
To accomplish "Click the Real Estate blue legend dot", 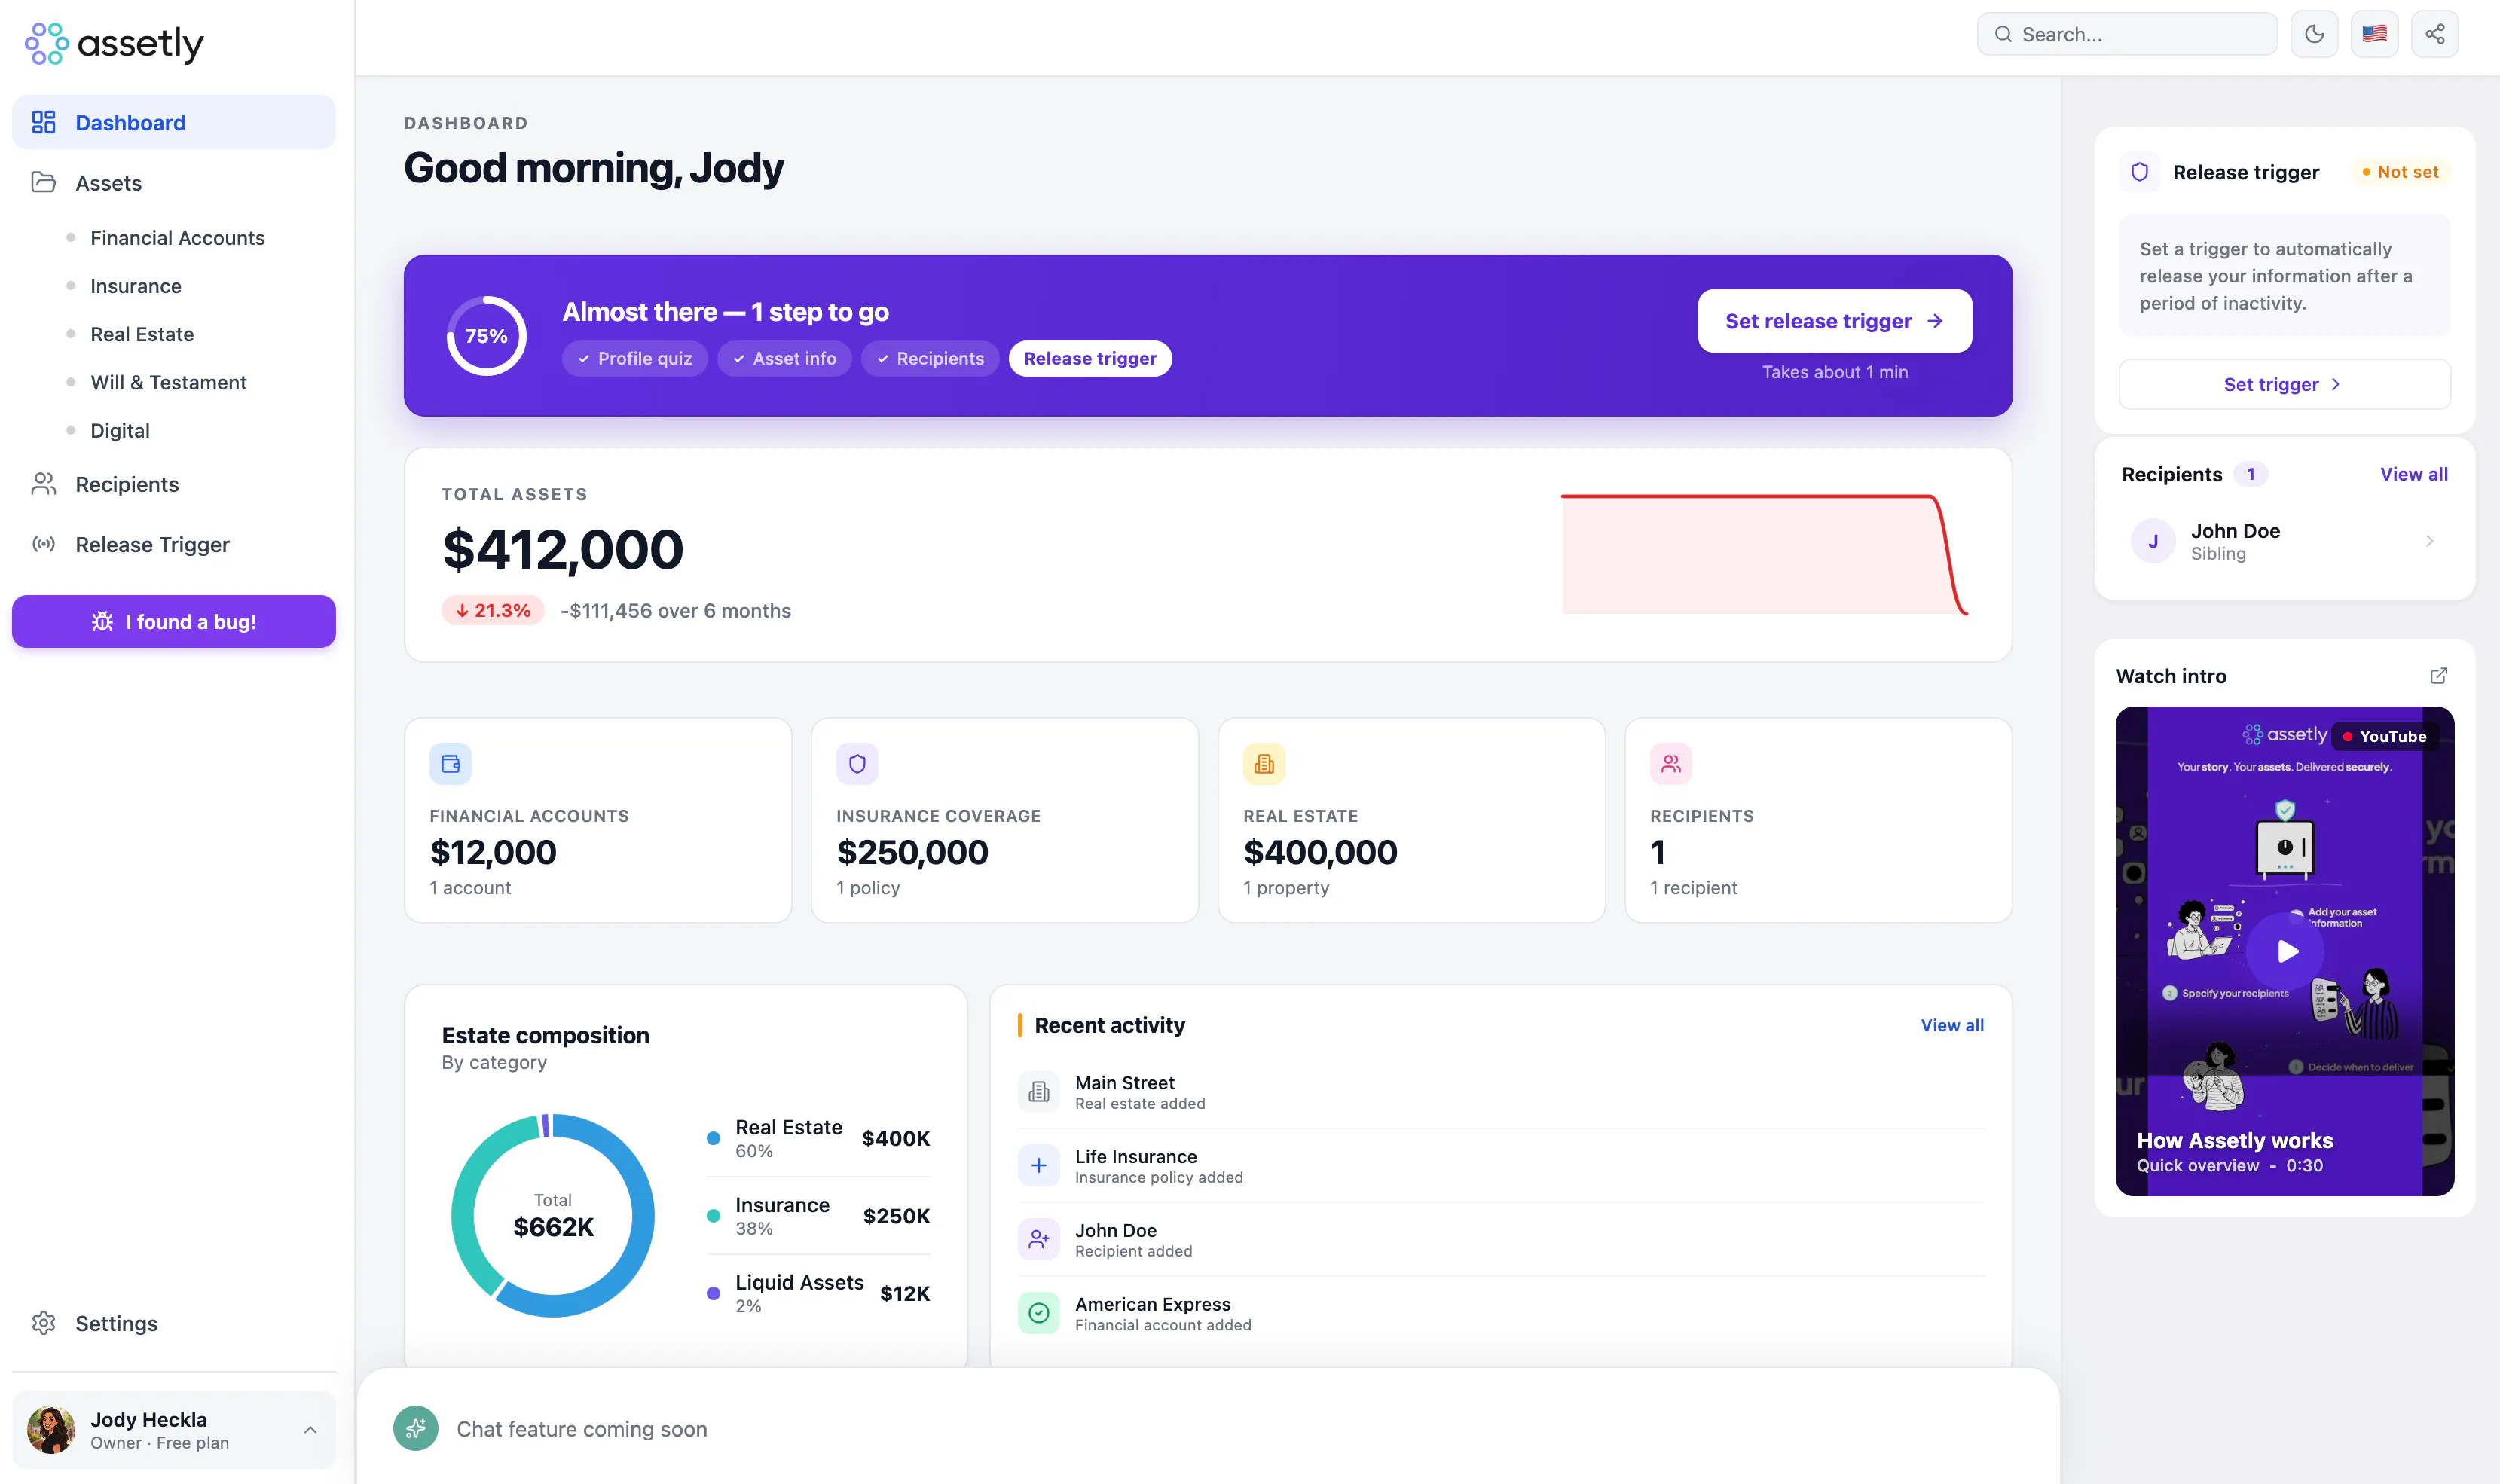I will pyautogui.click(x=713, y=1138).
